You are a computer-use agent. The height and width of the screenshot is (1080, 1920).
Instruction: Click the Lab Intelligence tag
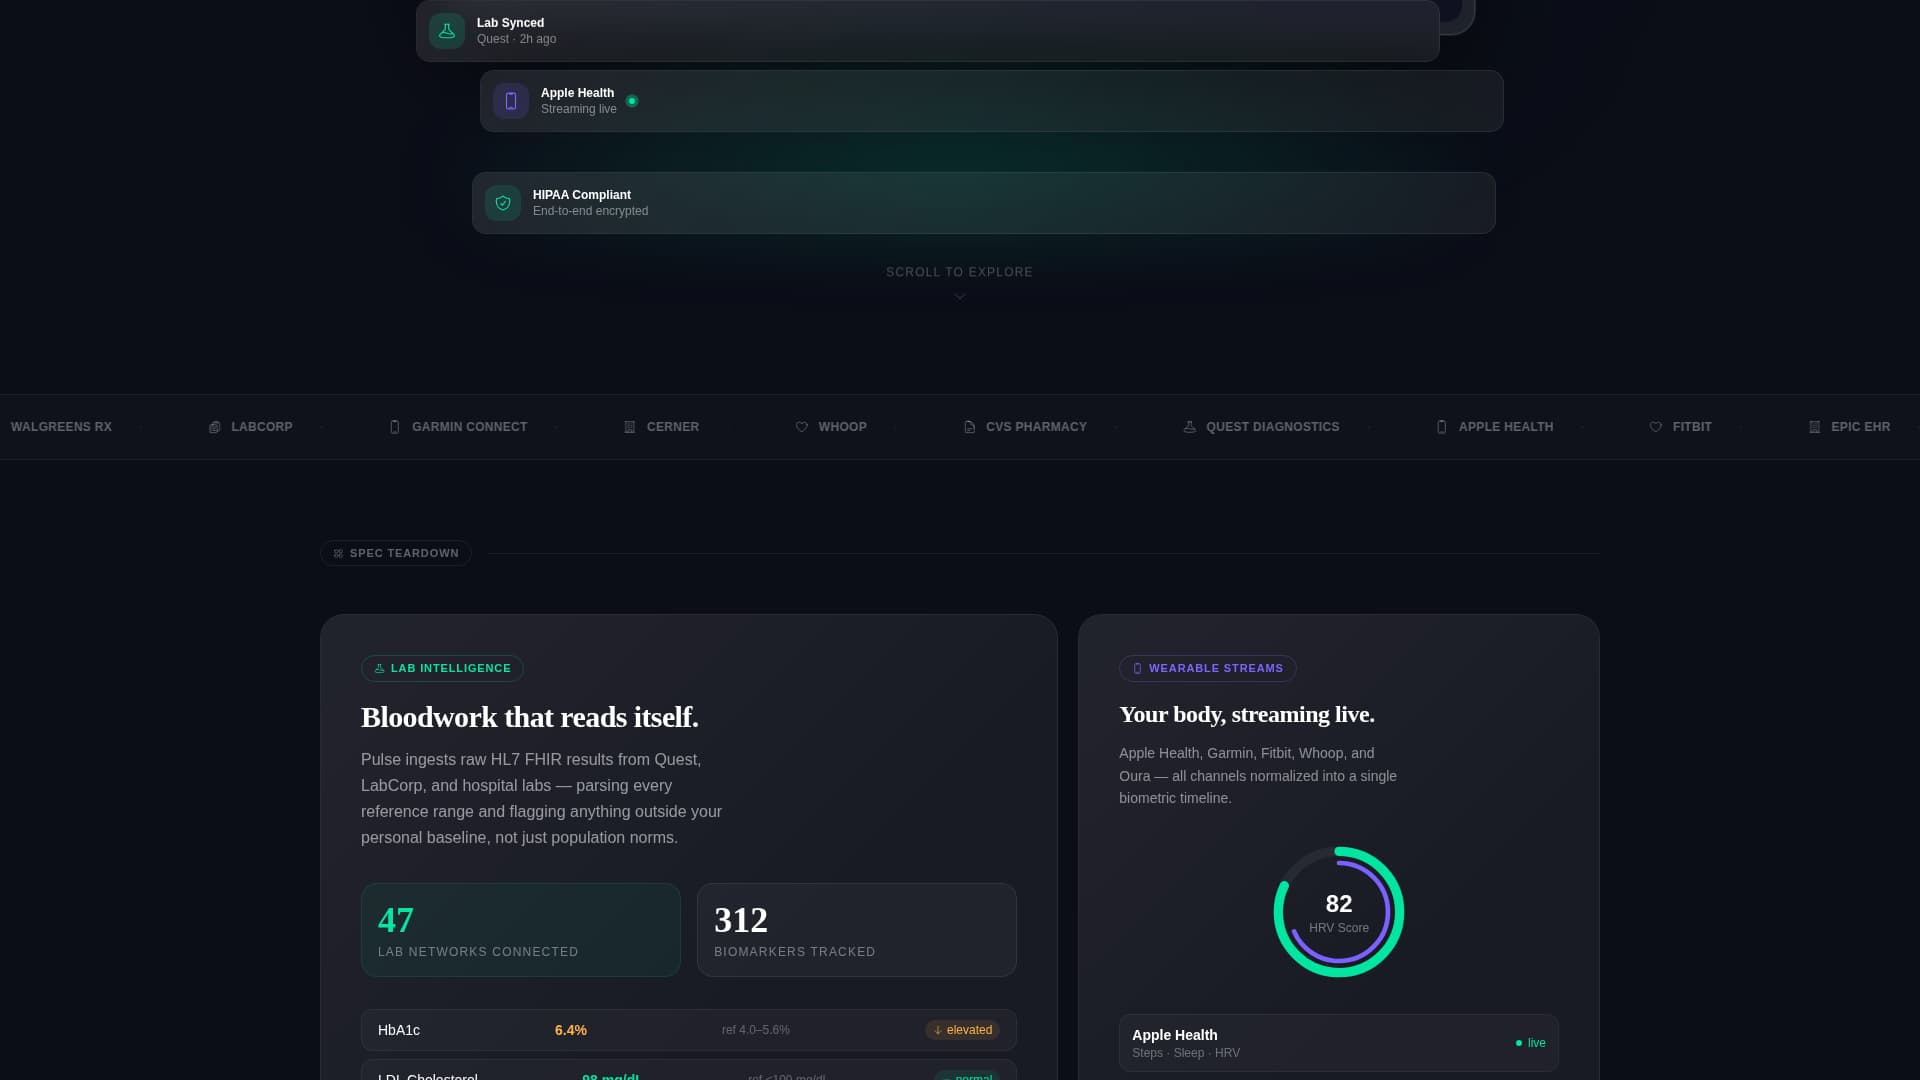click(442, 668)
